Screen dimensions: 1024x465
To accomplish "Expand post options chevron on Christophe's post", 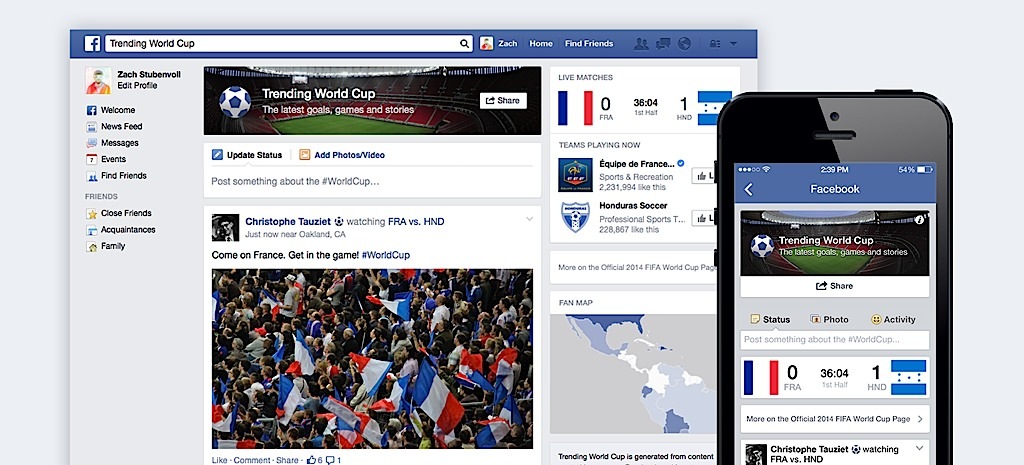I will pyautogui.click(x=530, y=219).
